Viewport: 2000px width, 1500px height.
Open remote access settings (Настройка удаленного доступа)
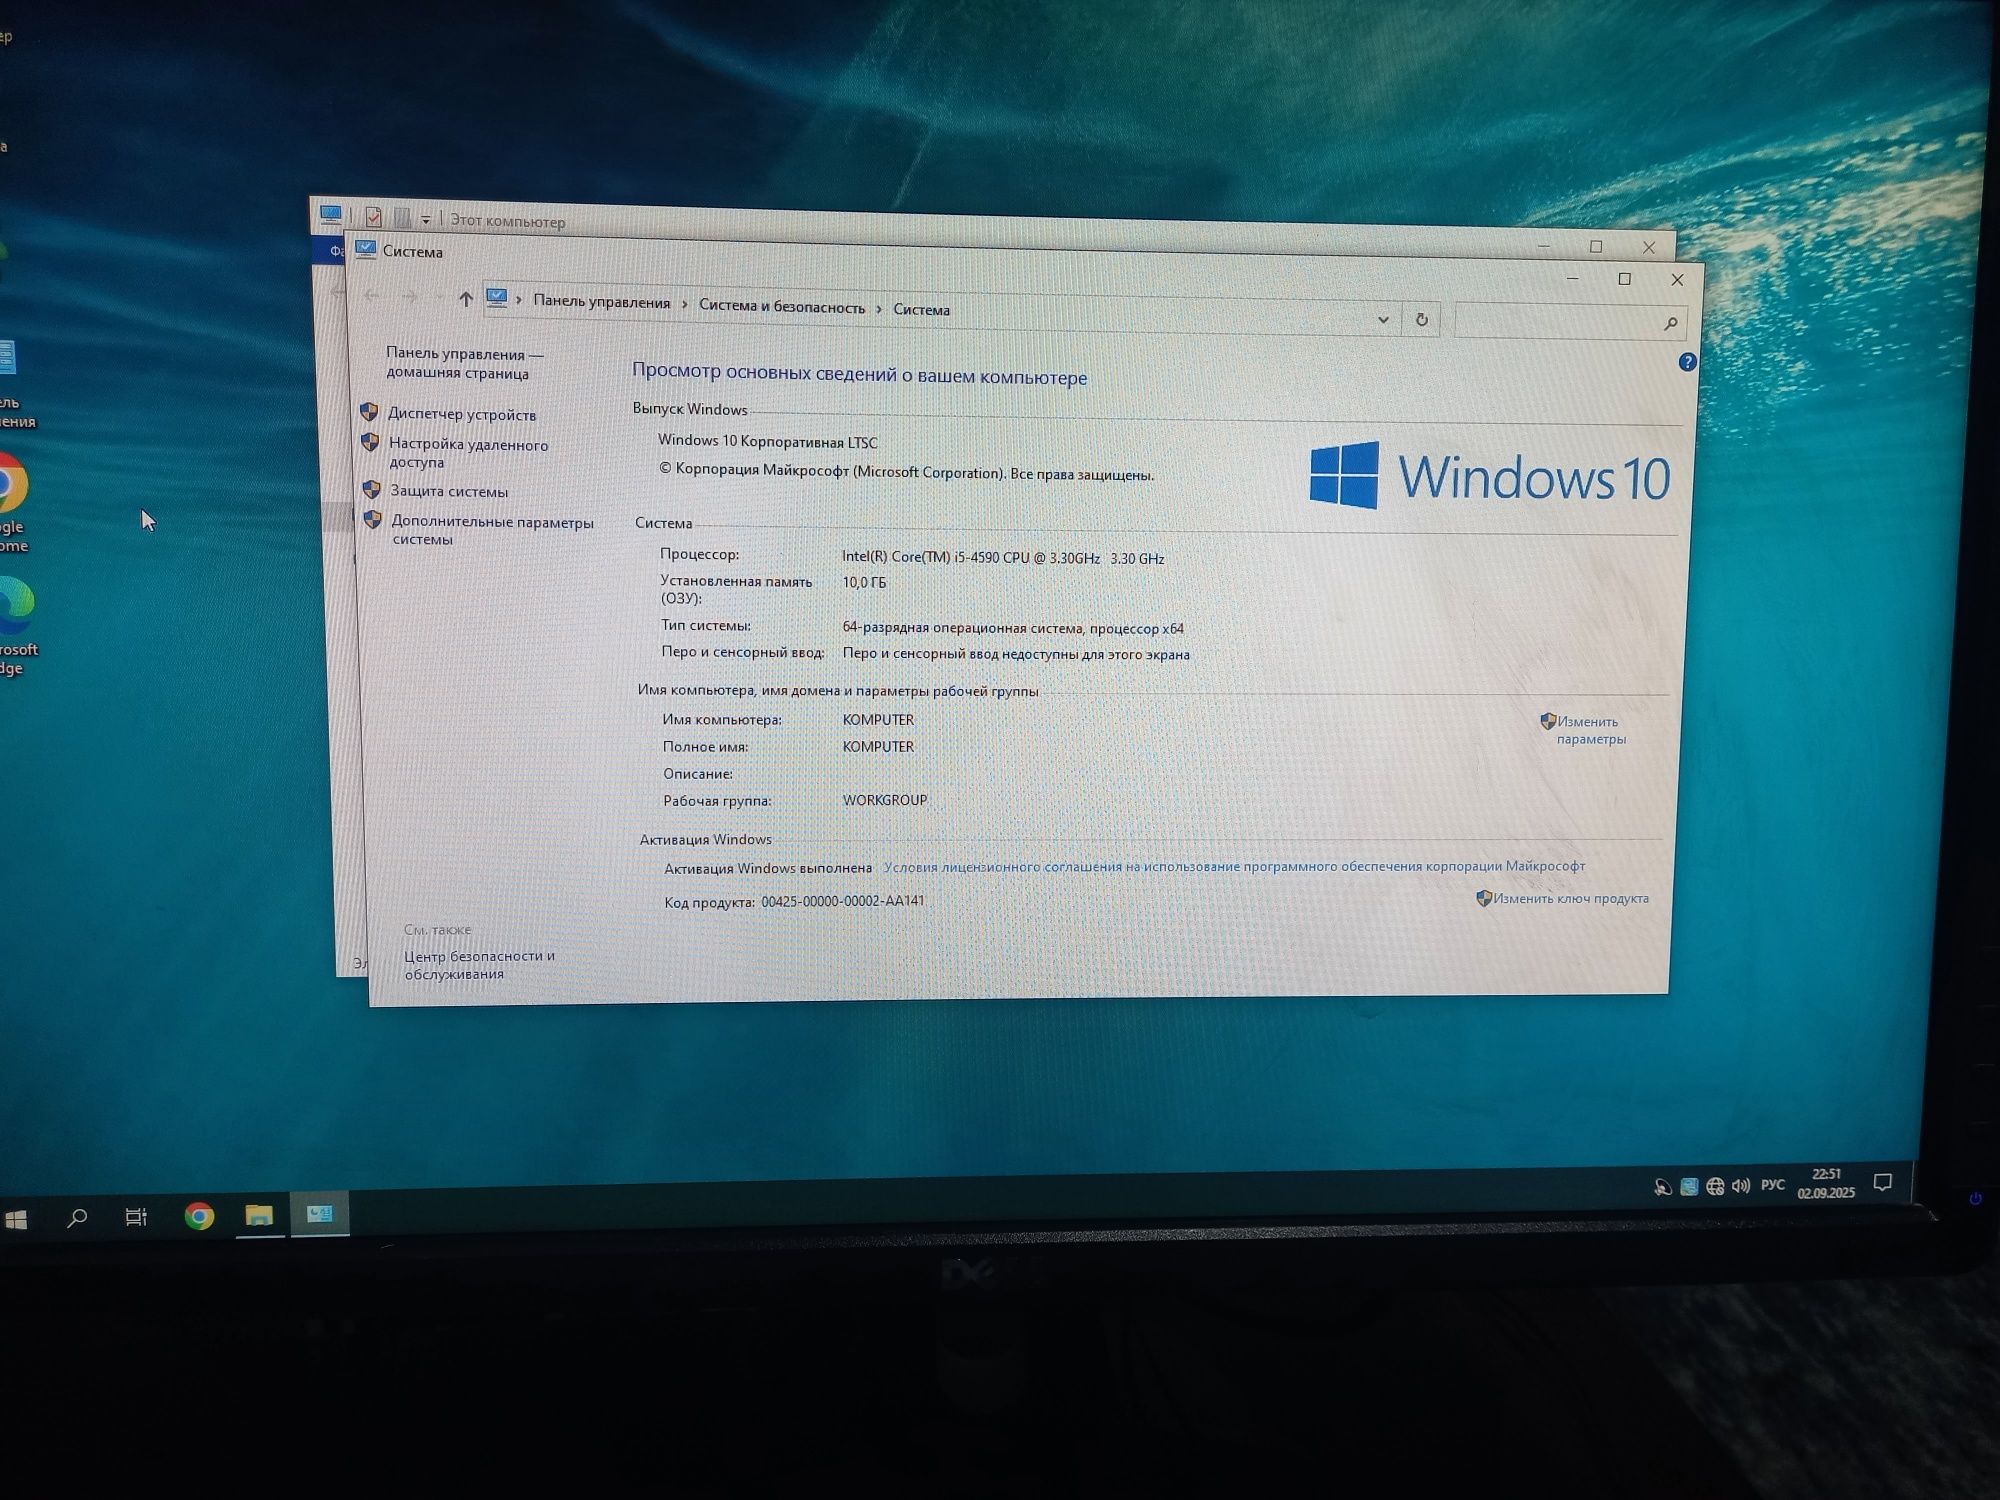tap(468, 453)
